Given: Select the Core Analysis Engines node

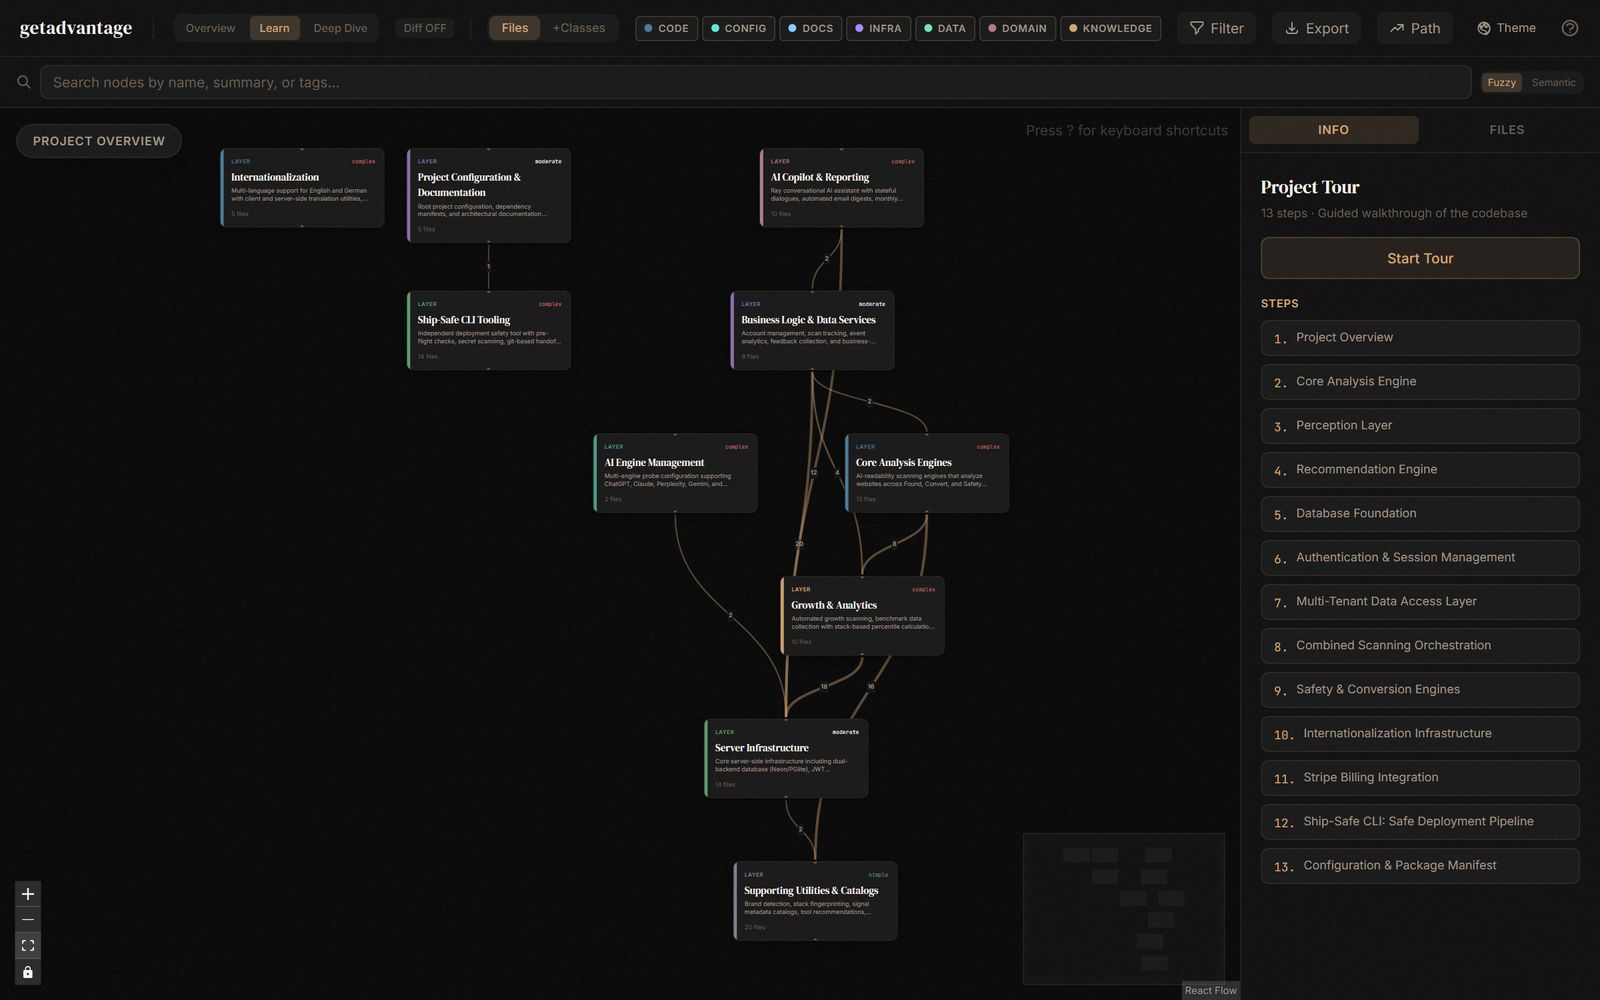Looking at the screenshot, I should pos(927,473).
